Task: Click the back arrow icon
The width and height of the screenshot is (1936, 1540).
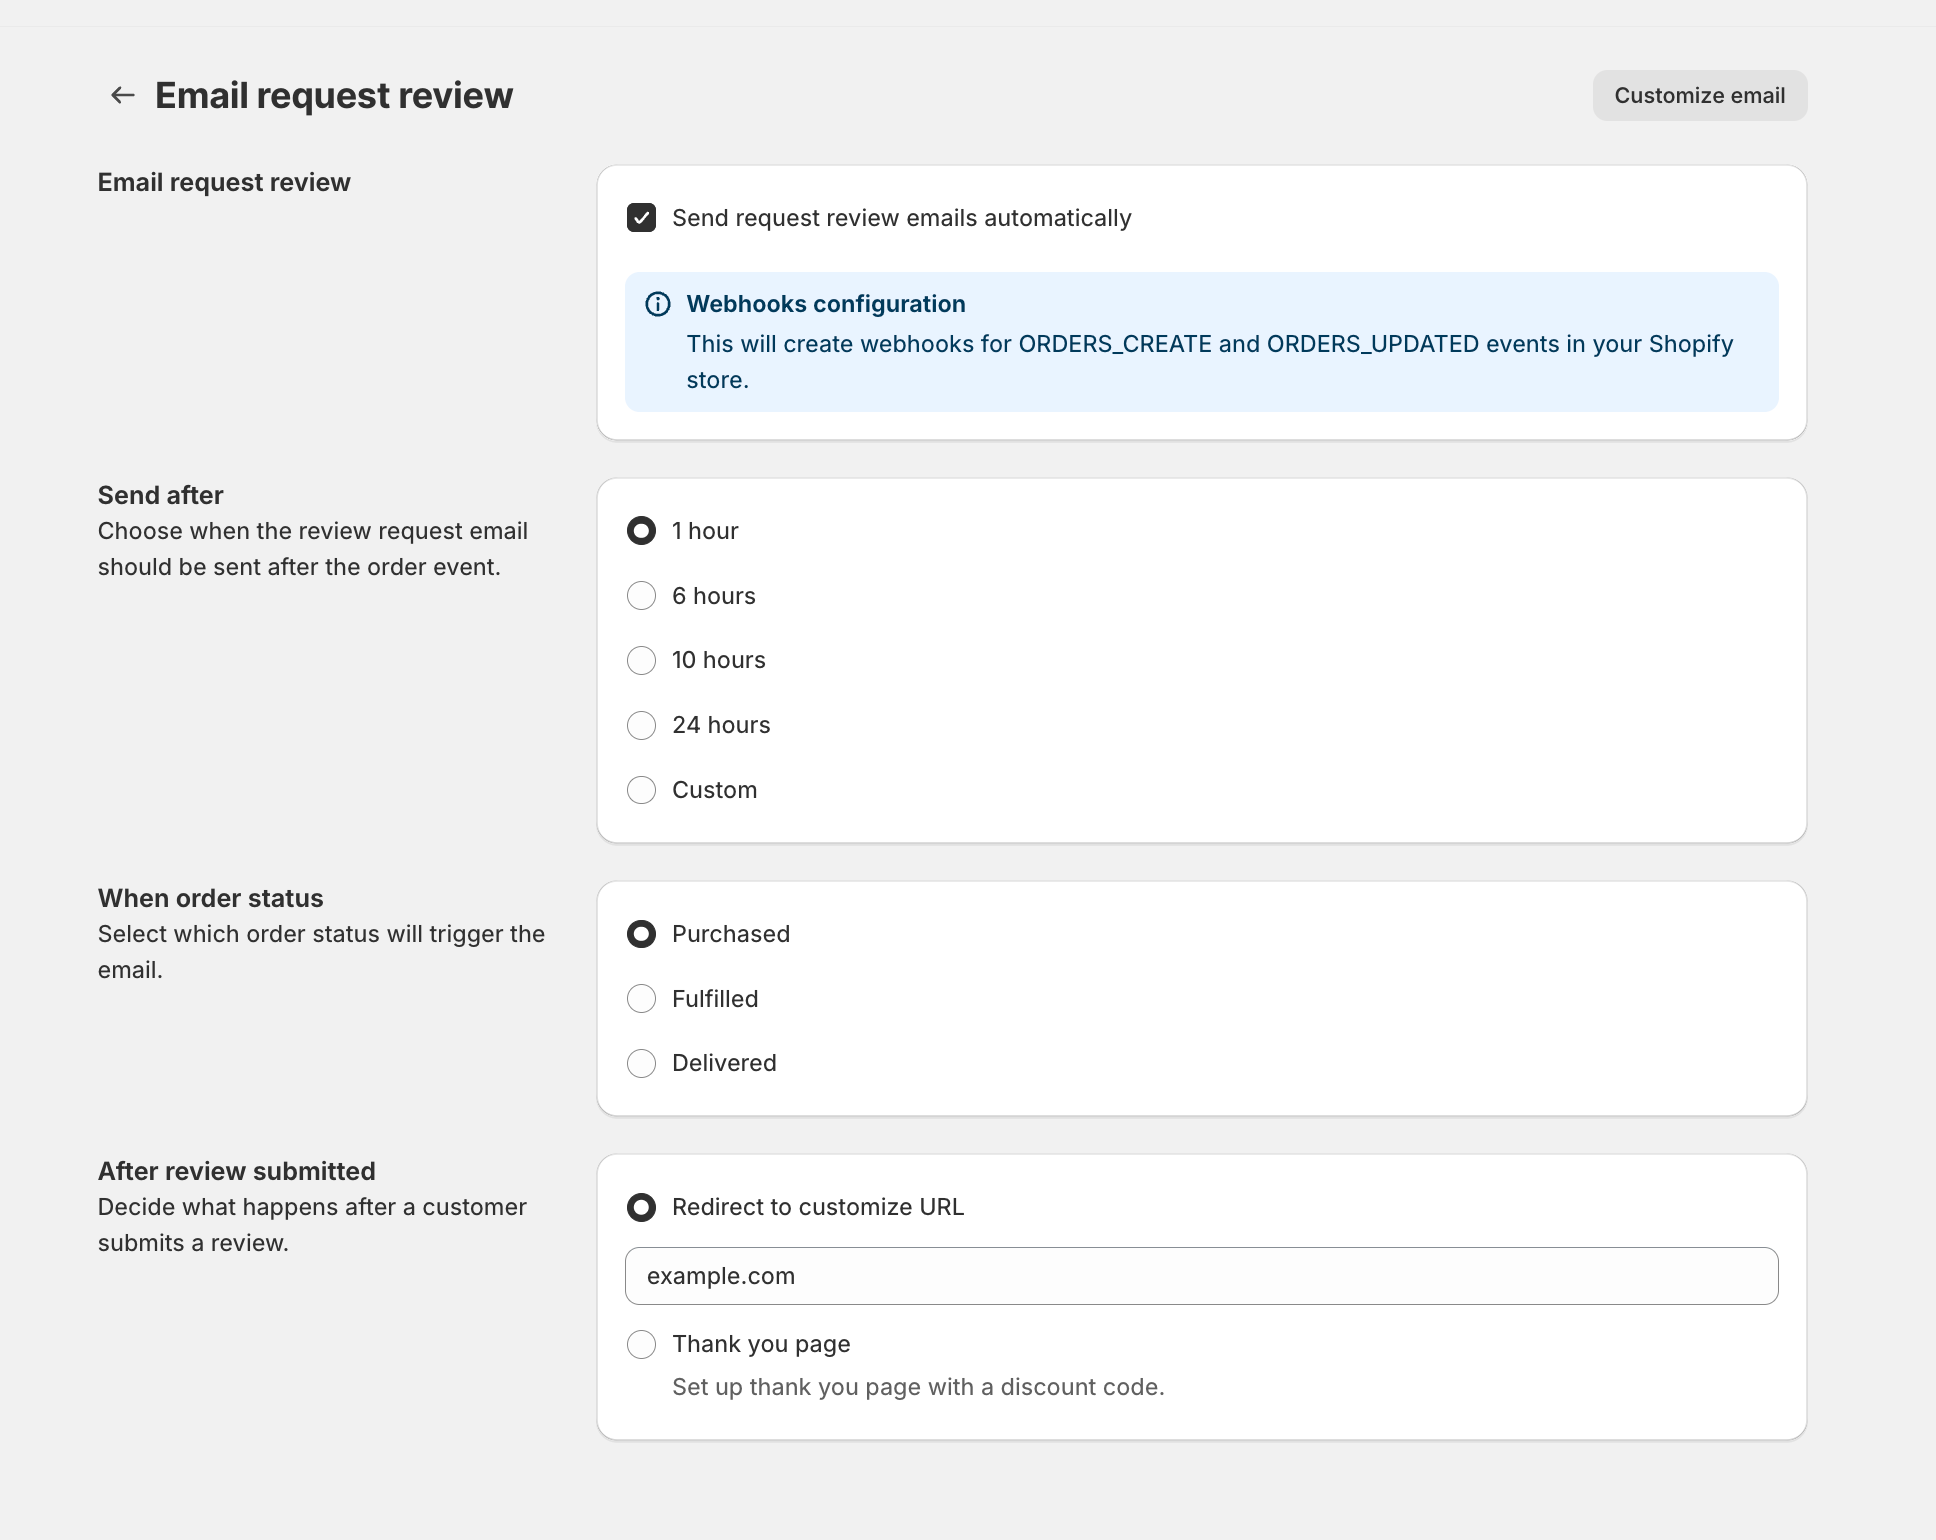Action: (x=122, y=95)
